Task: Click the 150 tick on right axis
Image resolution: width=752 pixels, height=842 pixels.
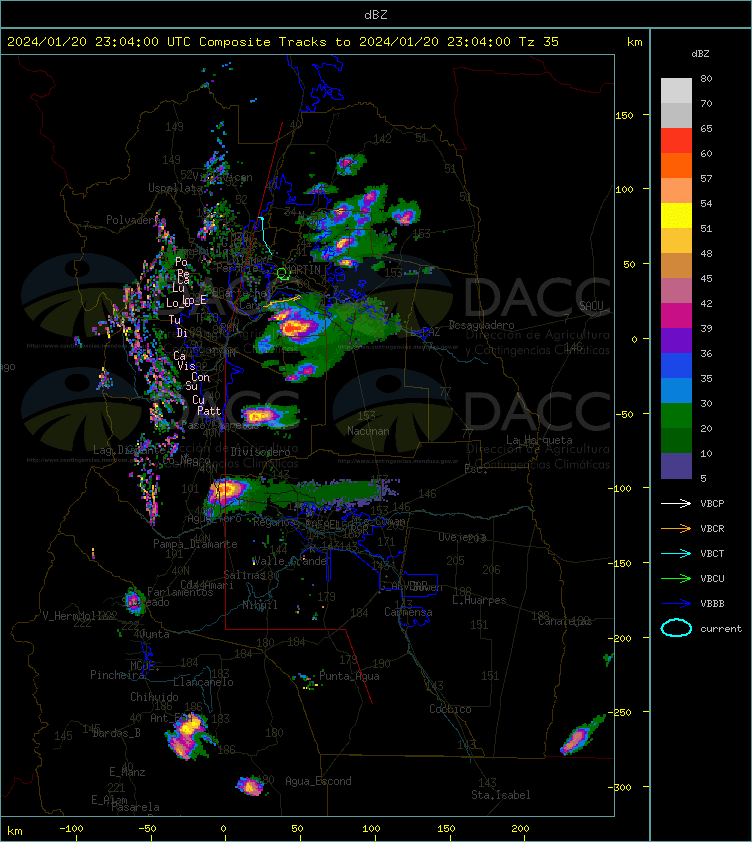Action: click(x=624, y=115)
